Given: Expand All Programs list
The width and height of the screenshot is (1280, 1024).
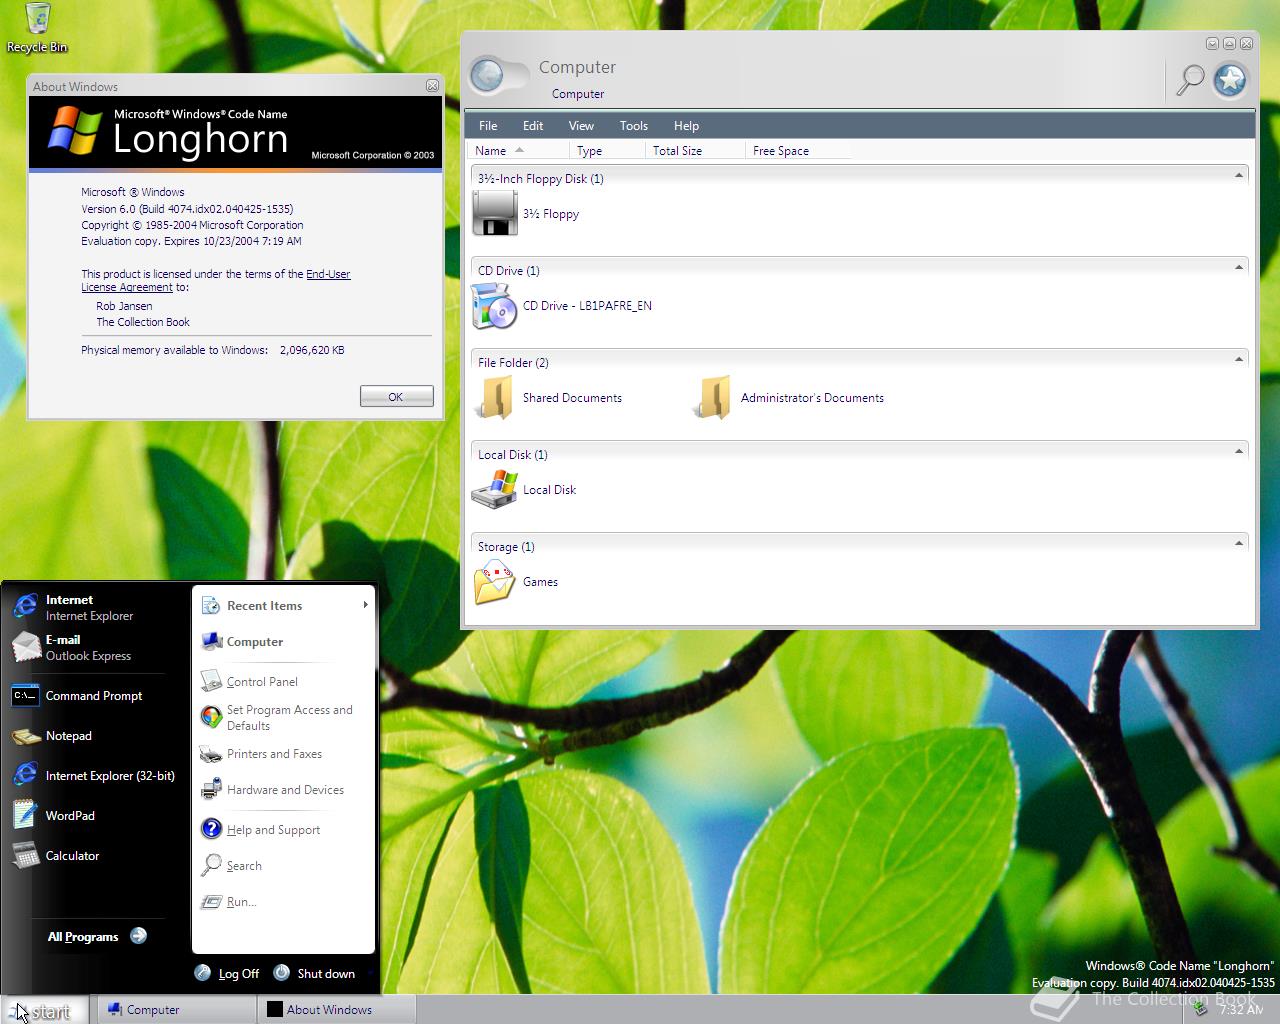Looking at the screenshot, I should coord(97,936).
